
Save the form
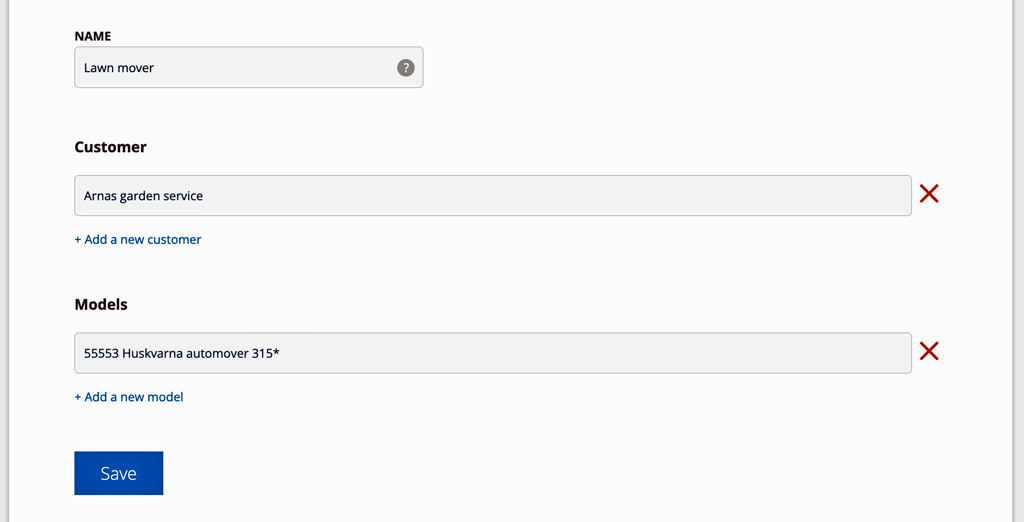[119, 473]
